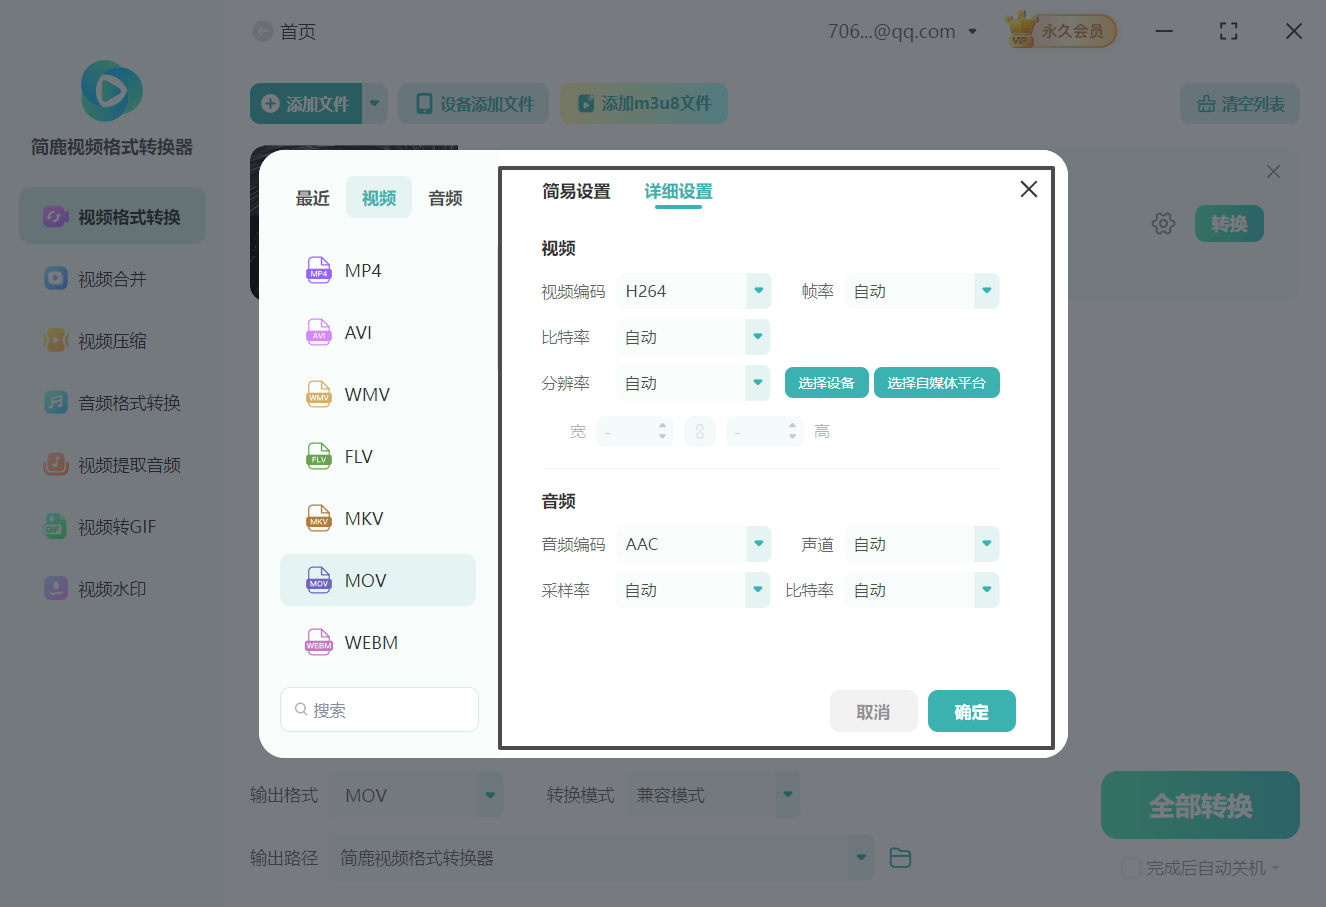
Task: Click the gear settings icon beside the 转换 button
Action: pos(1163,223)
